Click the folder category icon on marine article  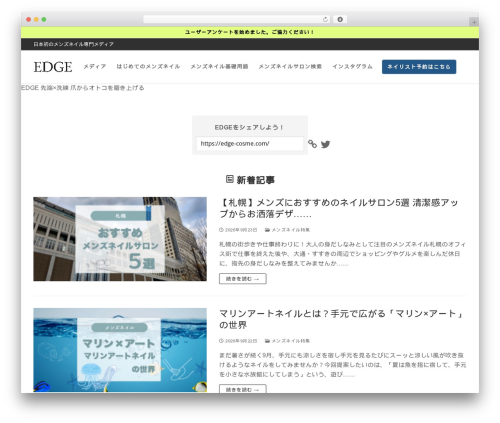pyautogui.click(x=267, y=341)
